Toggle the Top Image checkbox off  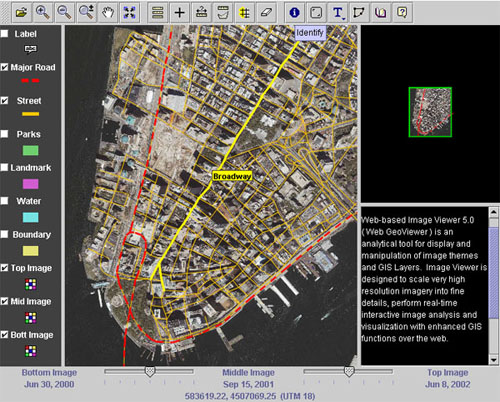coord(4,268)
